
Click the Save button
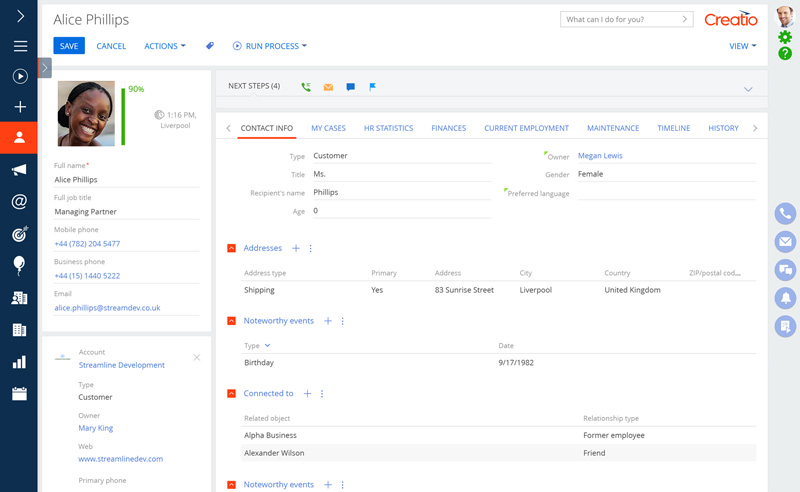pyautogui.click(x=69, y=46)
